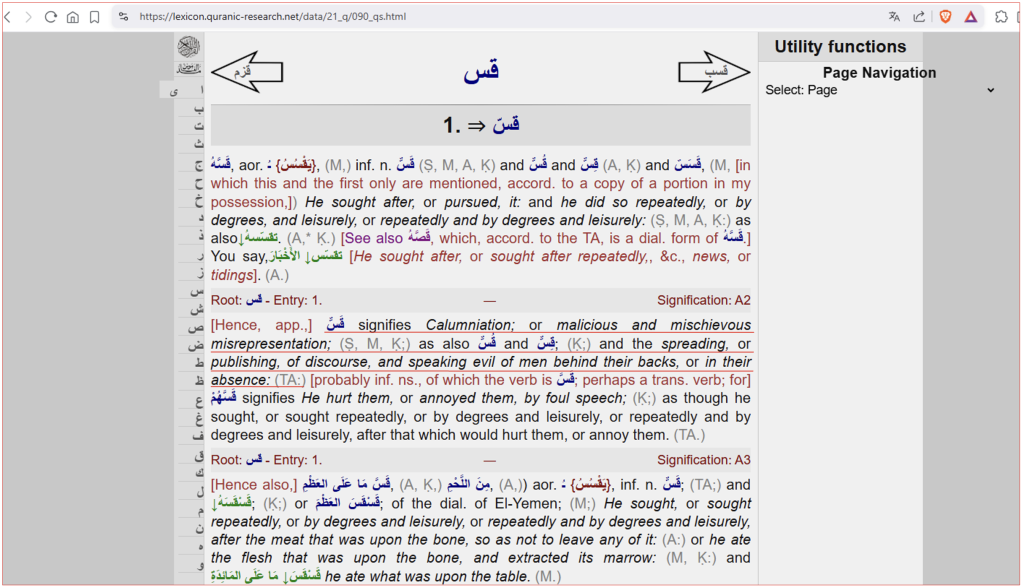This screenshot has width=1024, height=588.
Task: Click the Brave Rewards triangle icon
Action: click(971, 17)
